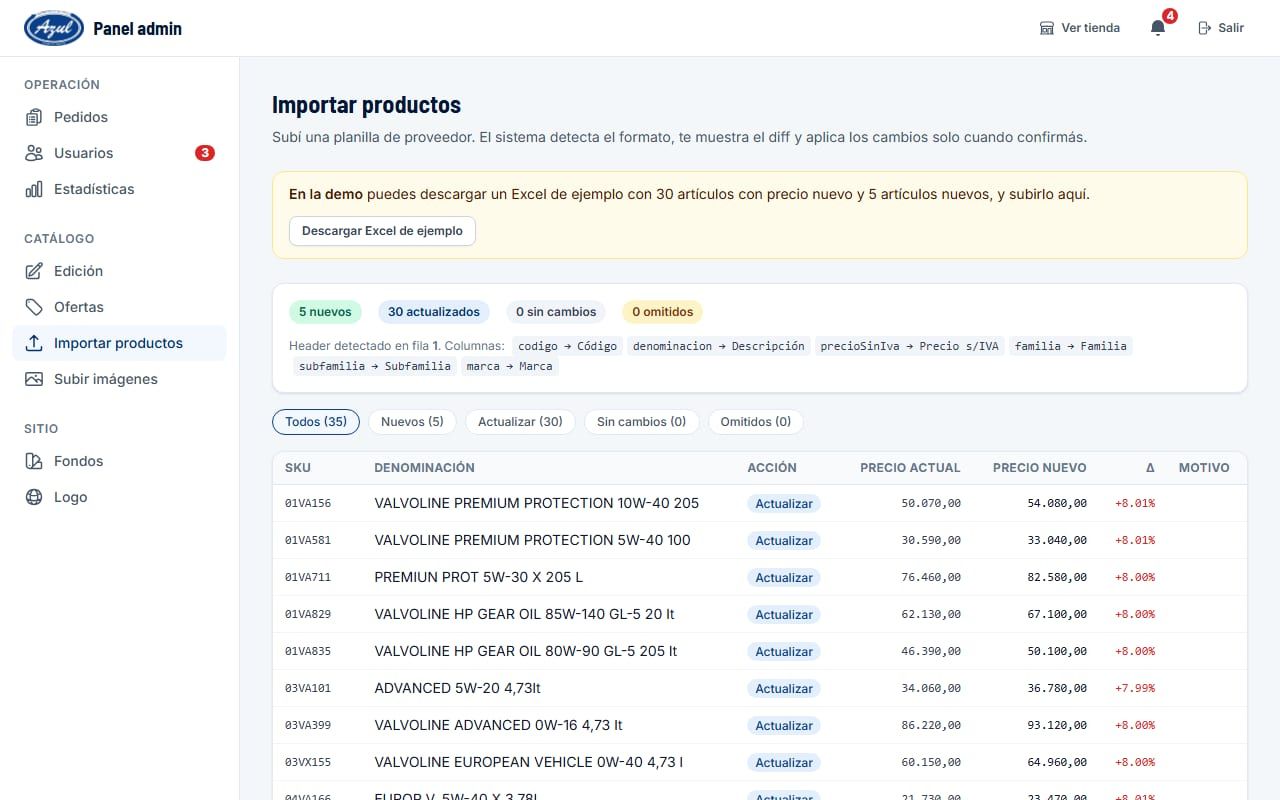Image resolution: width=1280 pixels, height=800 pixels.
Task: Select SKU cell 01VA156
Action: 308,503
